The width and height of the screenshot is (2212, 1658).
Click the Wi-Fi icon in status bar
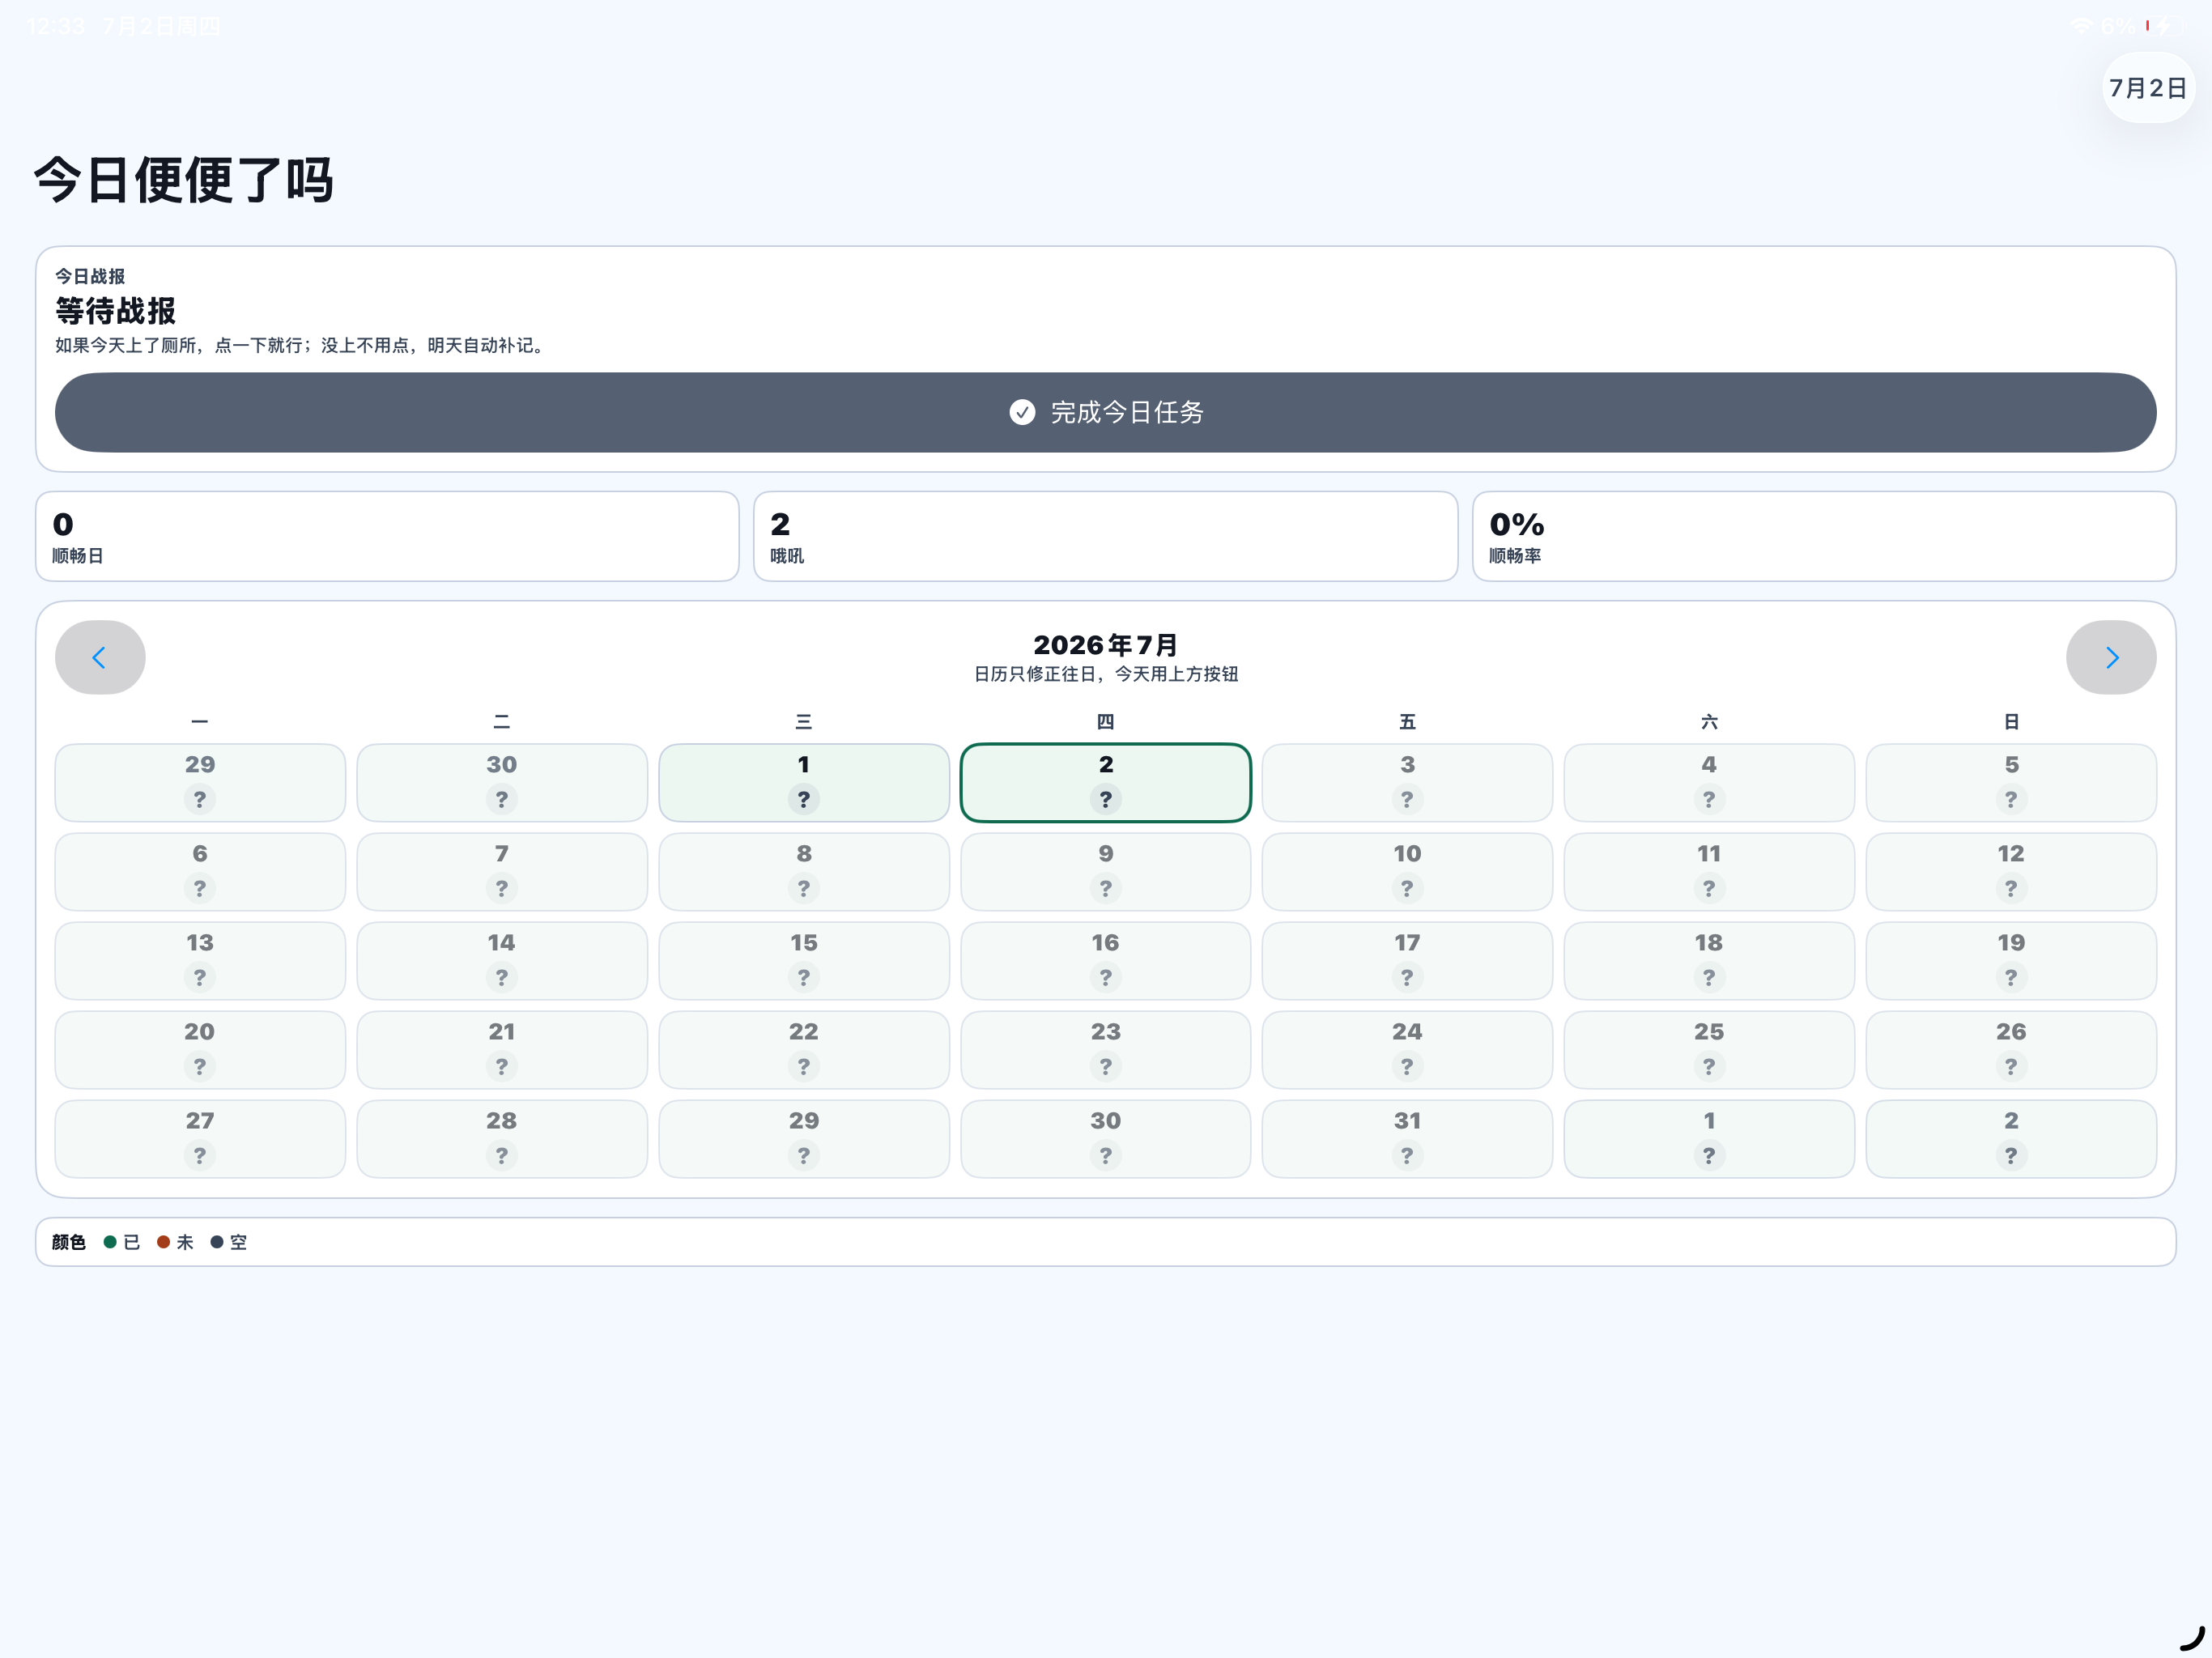[2082, 26]
